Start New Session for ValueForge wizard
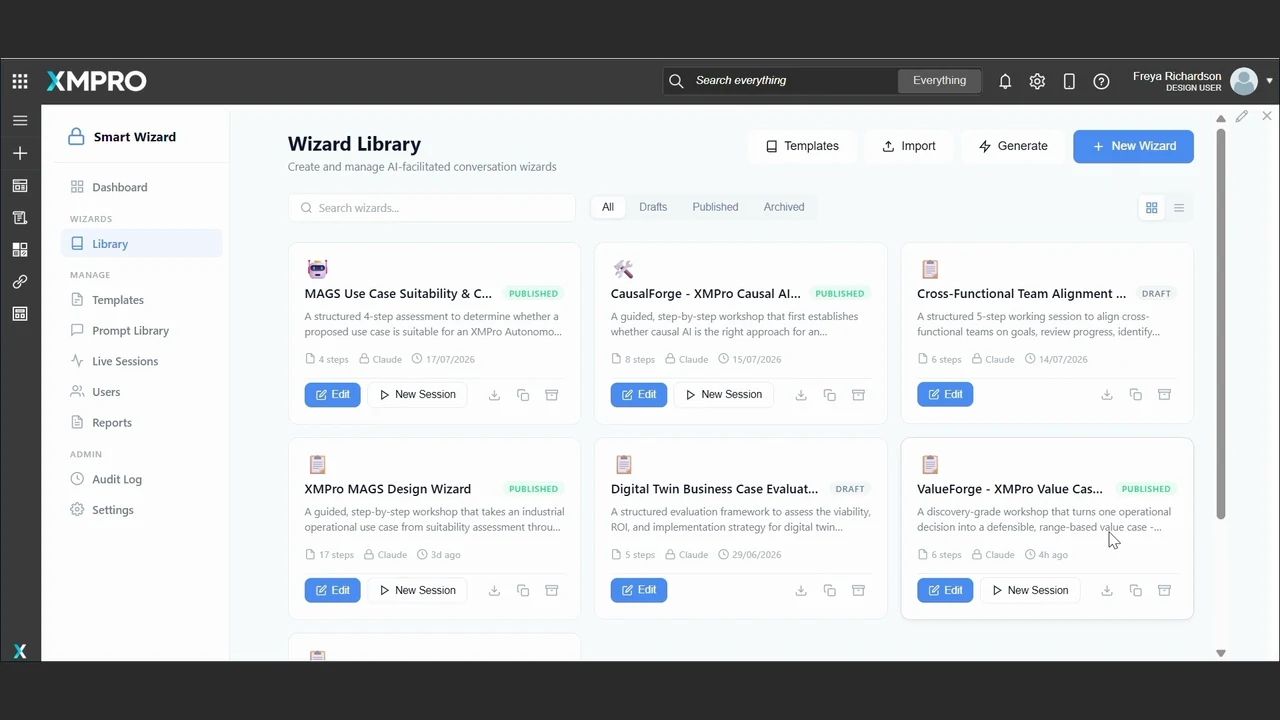1280x720 pixels. pyautogui.click(x=1030, y=591)
